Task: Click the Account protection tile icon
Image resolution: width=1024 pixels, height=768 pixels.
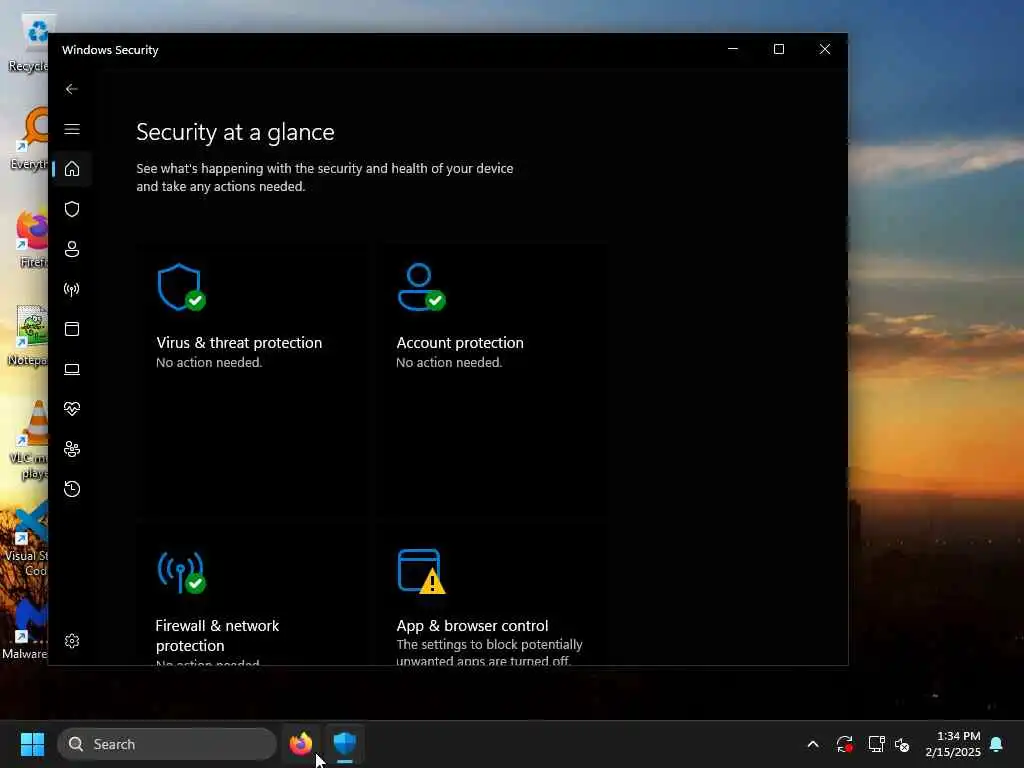Action: coord(421,287)
